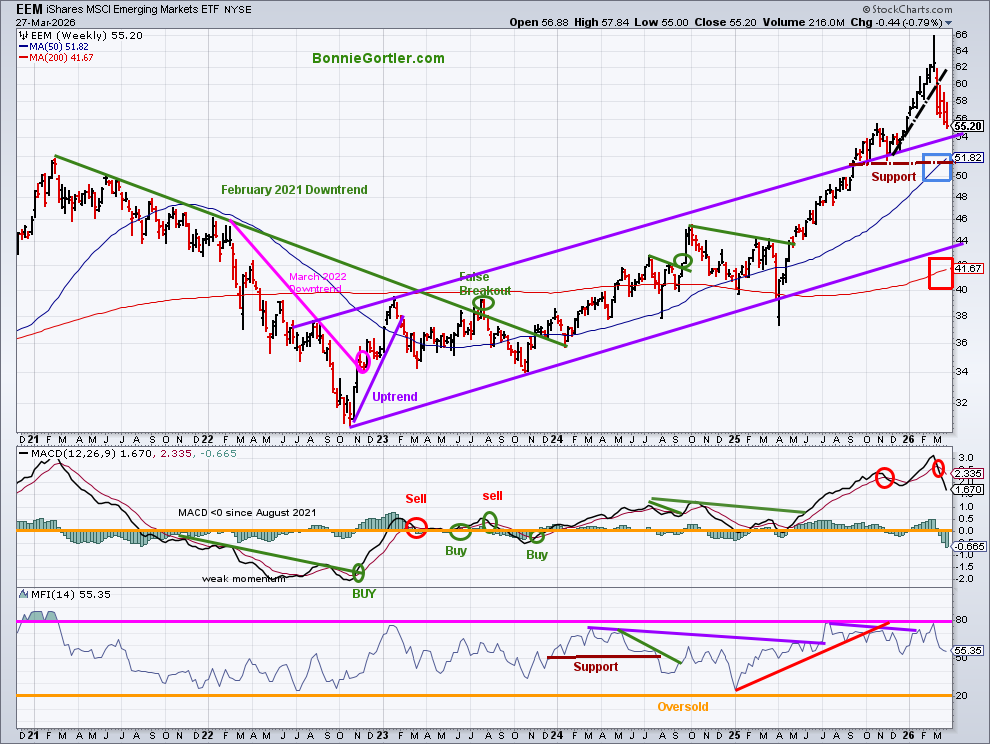Click the 55.35 MFI value axis label
This screenshot has height=744, width=990.
pos(969,650)
